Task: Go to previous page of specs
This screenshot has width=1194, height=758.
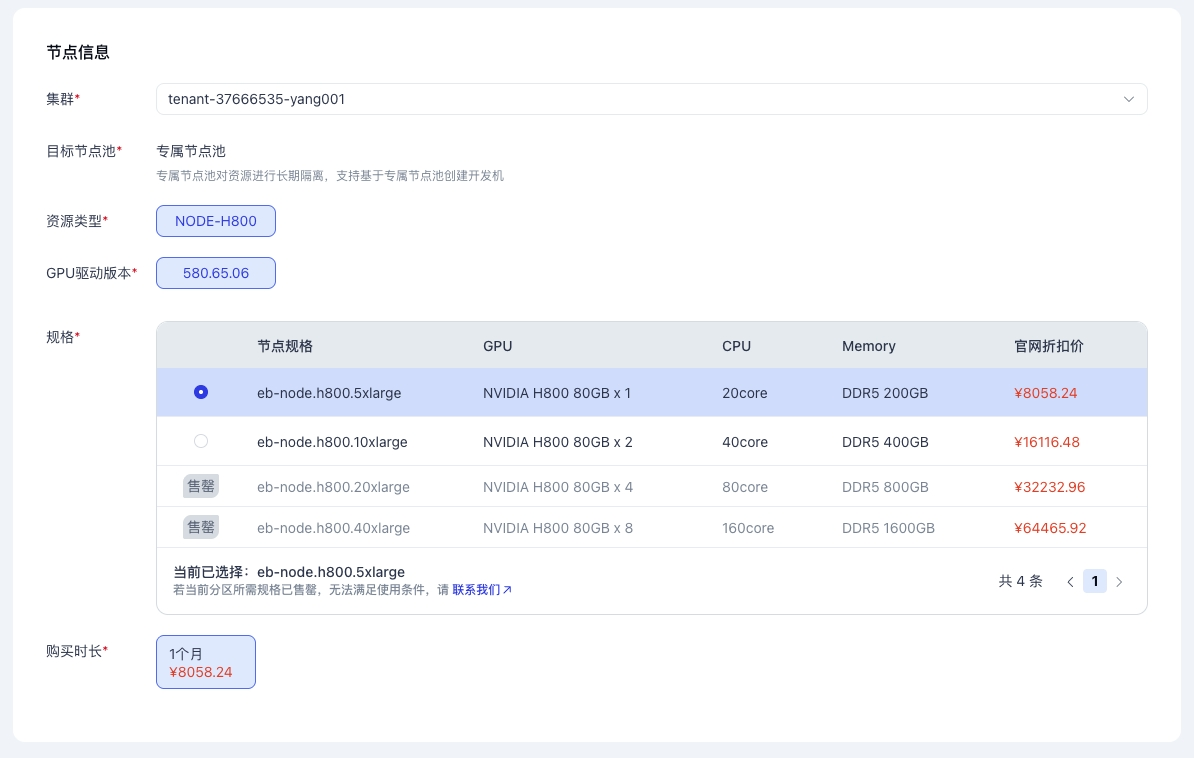Action: [1070, 581]
